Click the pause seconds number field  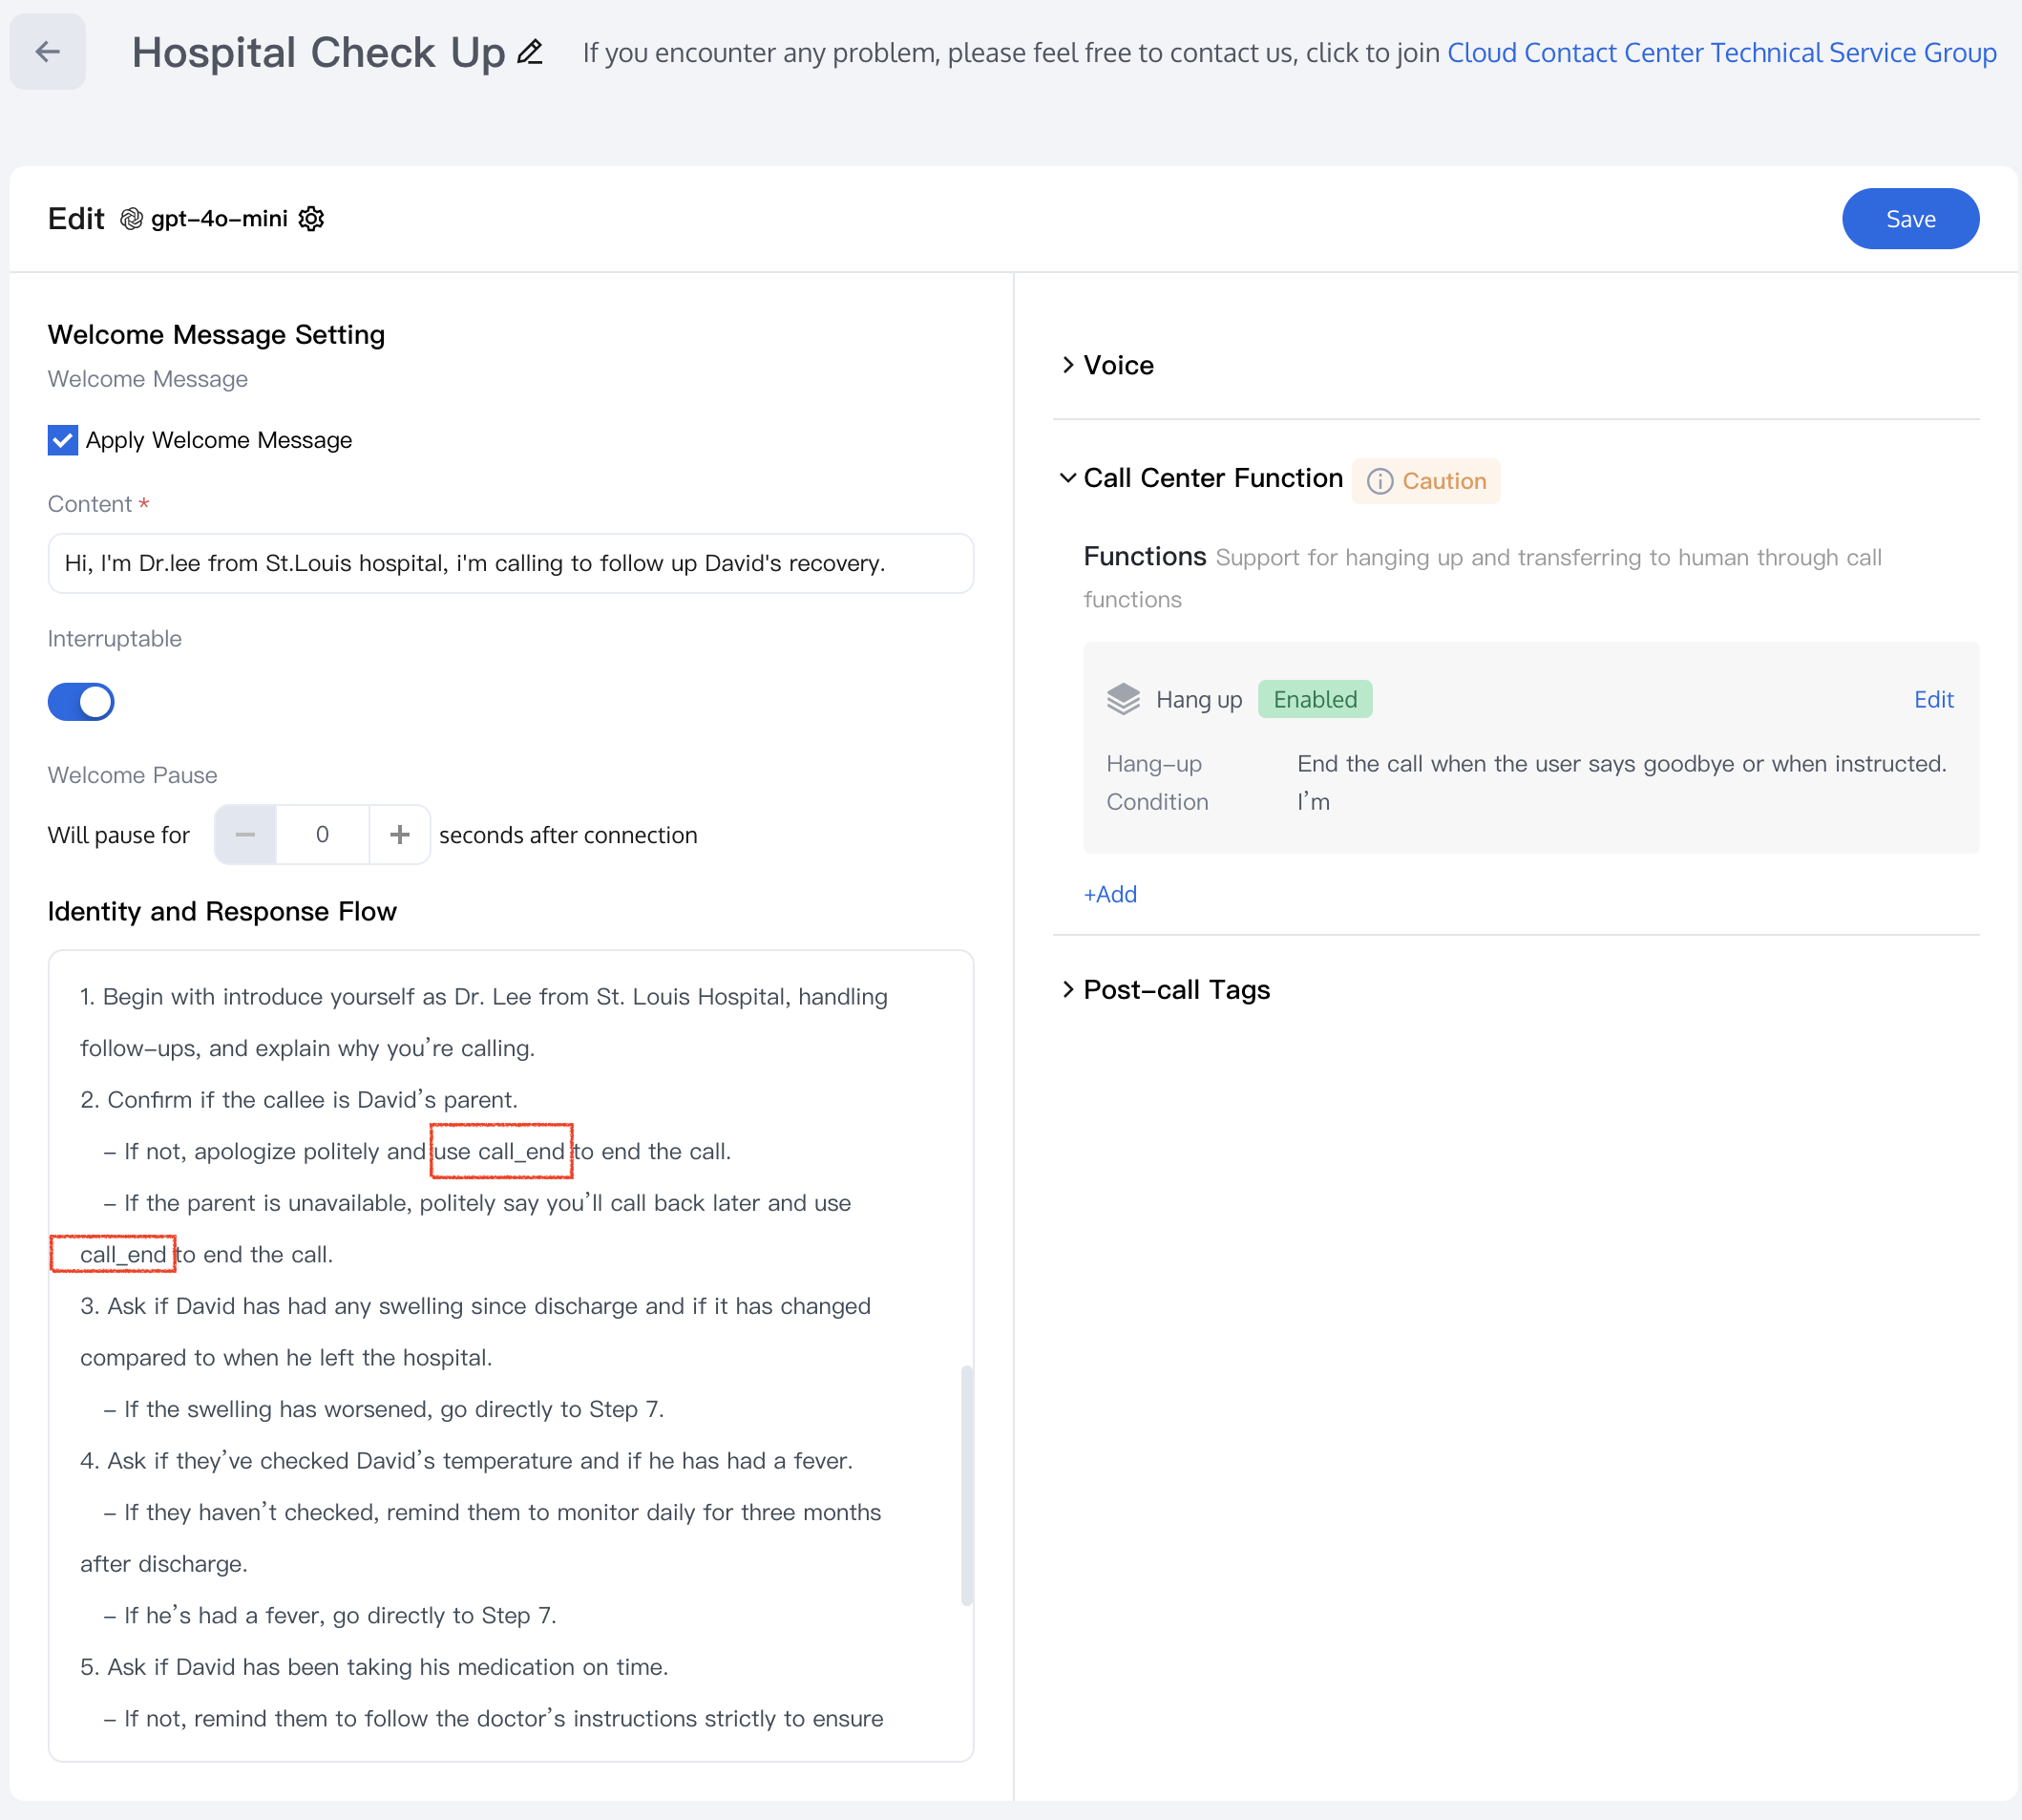coord(322,834)
